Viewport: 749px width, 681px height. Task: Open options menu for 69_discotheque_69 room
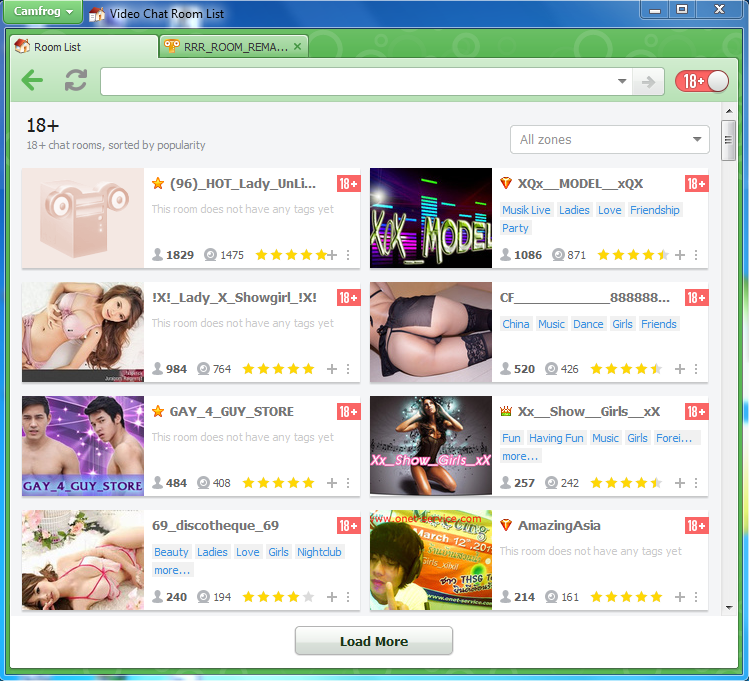[x=348, y=597]
